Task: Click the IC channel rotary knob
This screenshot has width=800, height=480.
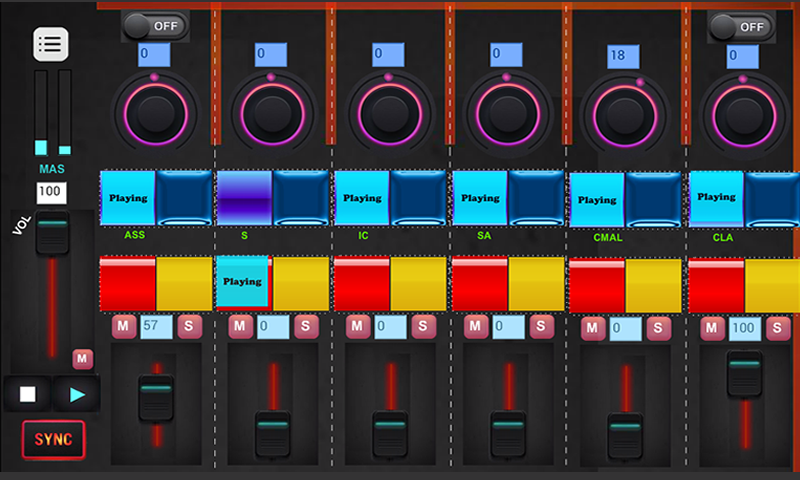Action: [390, 114]
